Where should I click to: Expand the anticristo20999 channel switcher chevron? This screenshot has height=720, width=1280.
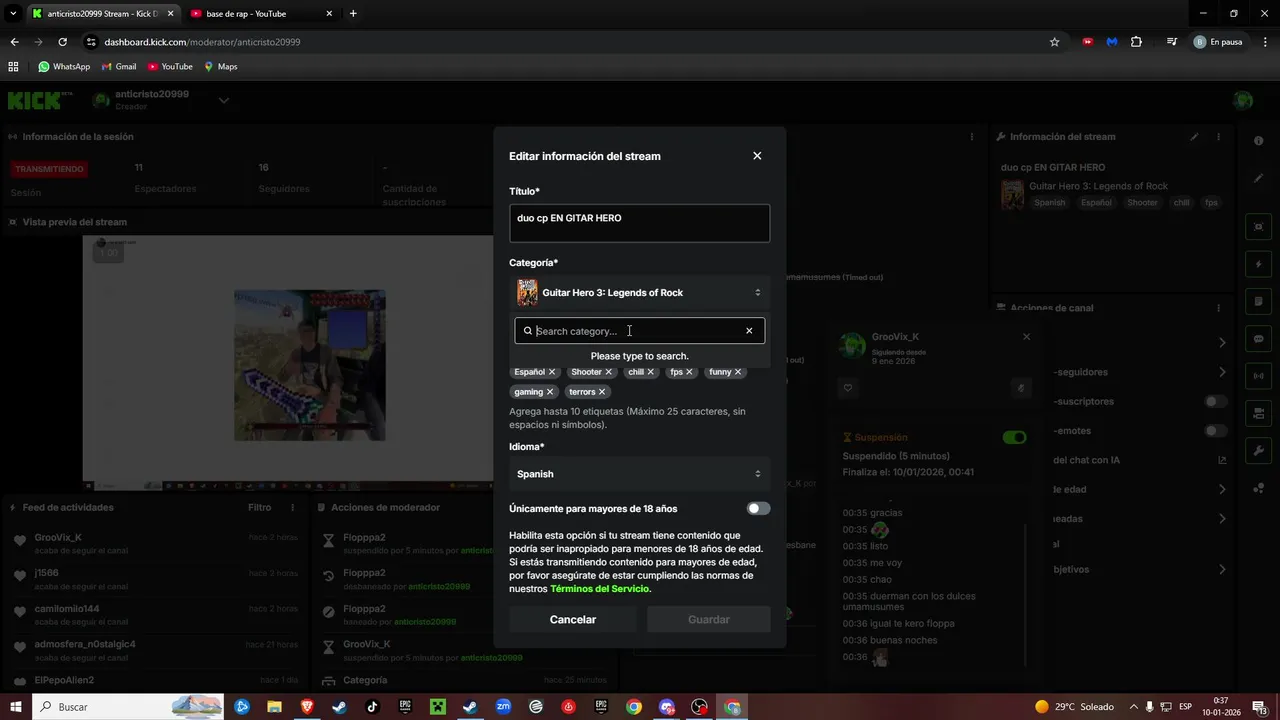coord(224,100)
